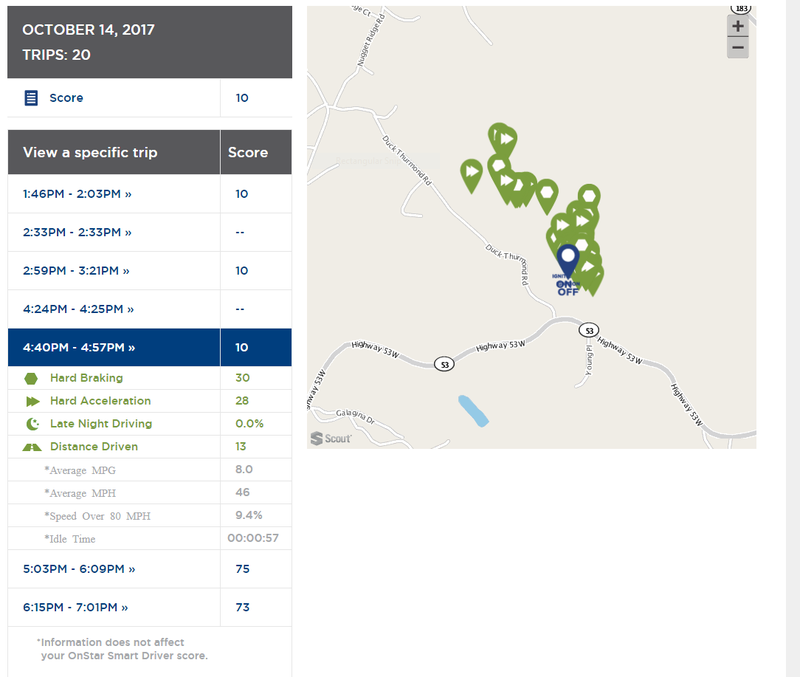Viewport: 800px width, 677px height.
Task: Click the Hard Braking label
Action: point(86,378)
